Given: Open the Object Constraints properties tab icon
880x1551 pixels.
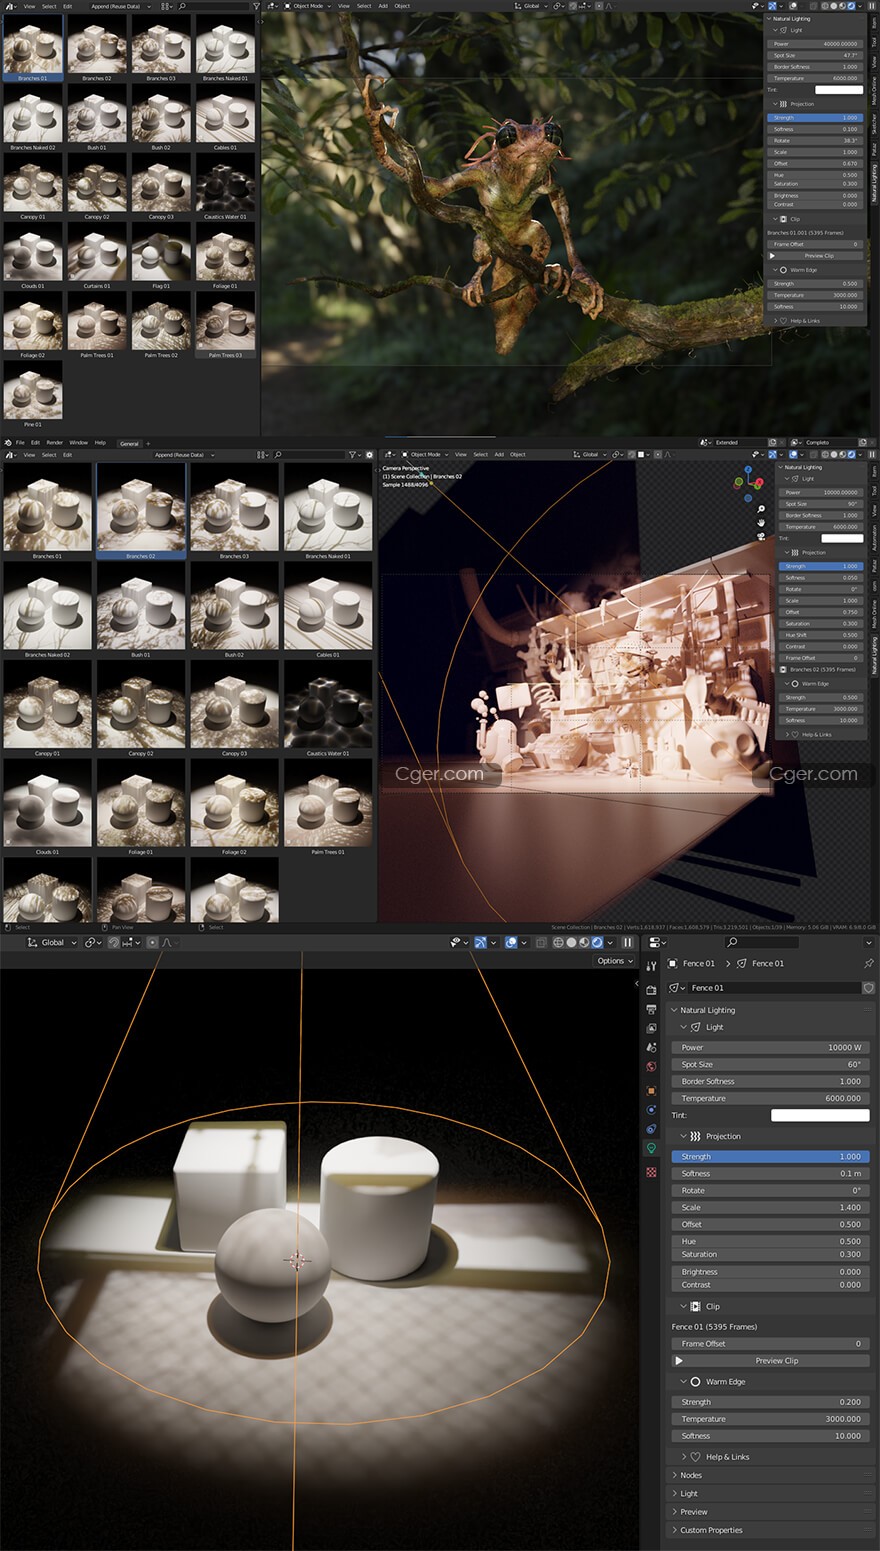Looking at the screenshot, I should (x=651, y=1129).
